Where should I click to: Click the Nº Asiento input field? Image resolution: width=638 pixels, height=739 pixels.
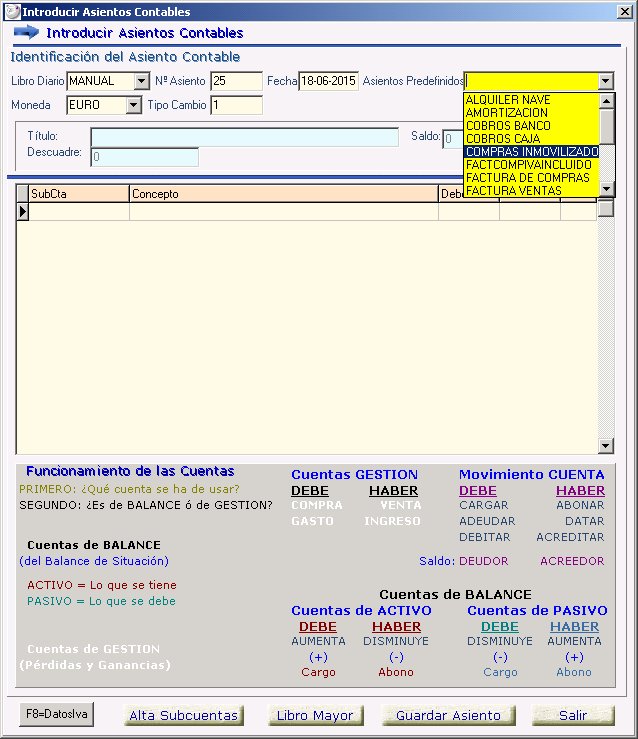click(236, 81)
